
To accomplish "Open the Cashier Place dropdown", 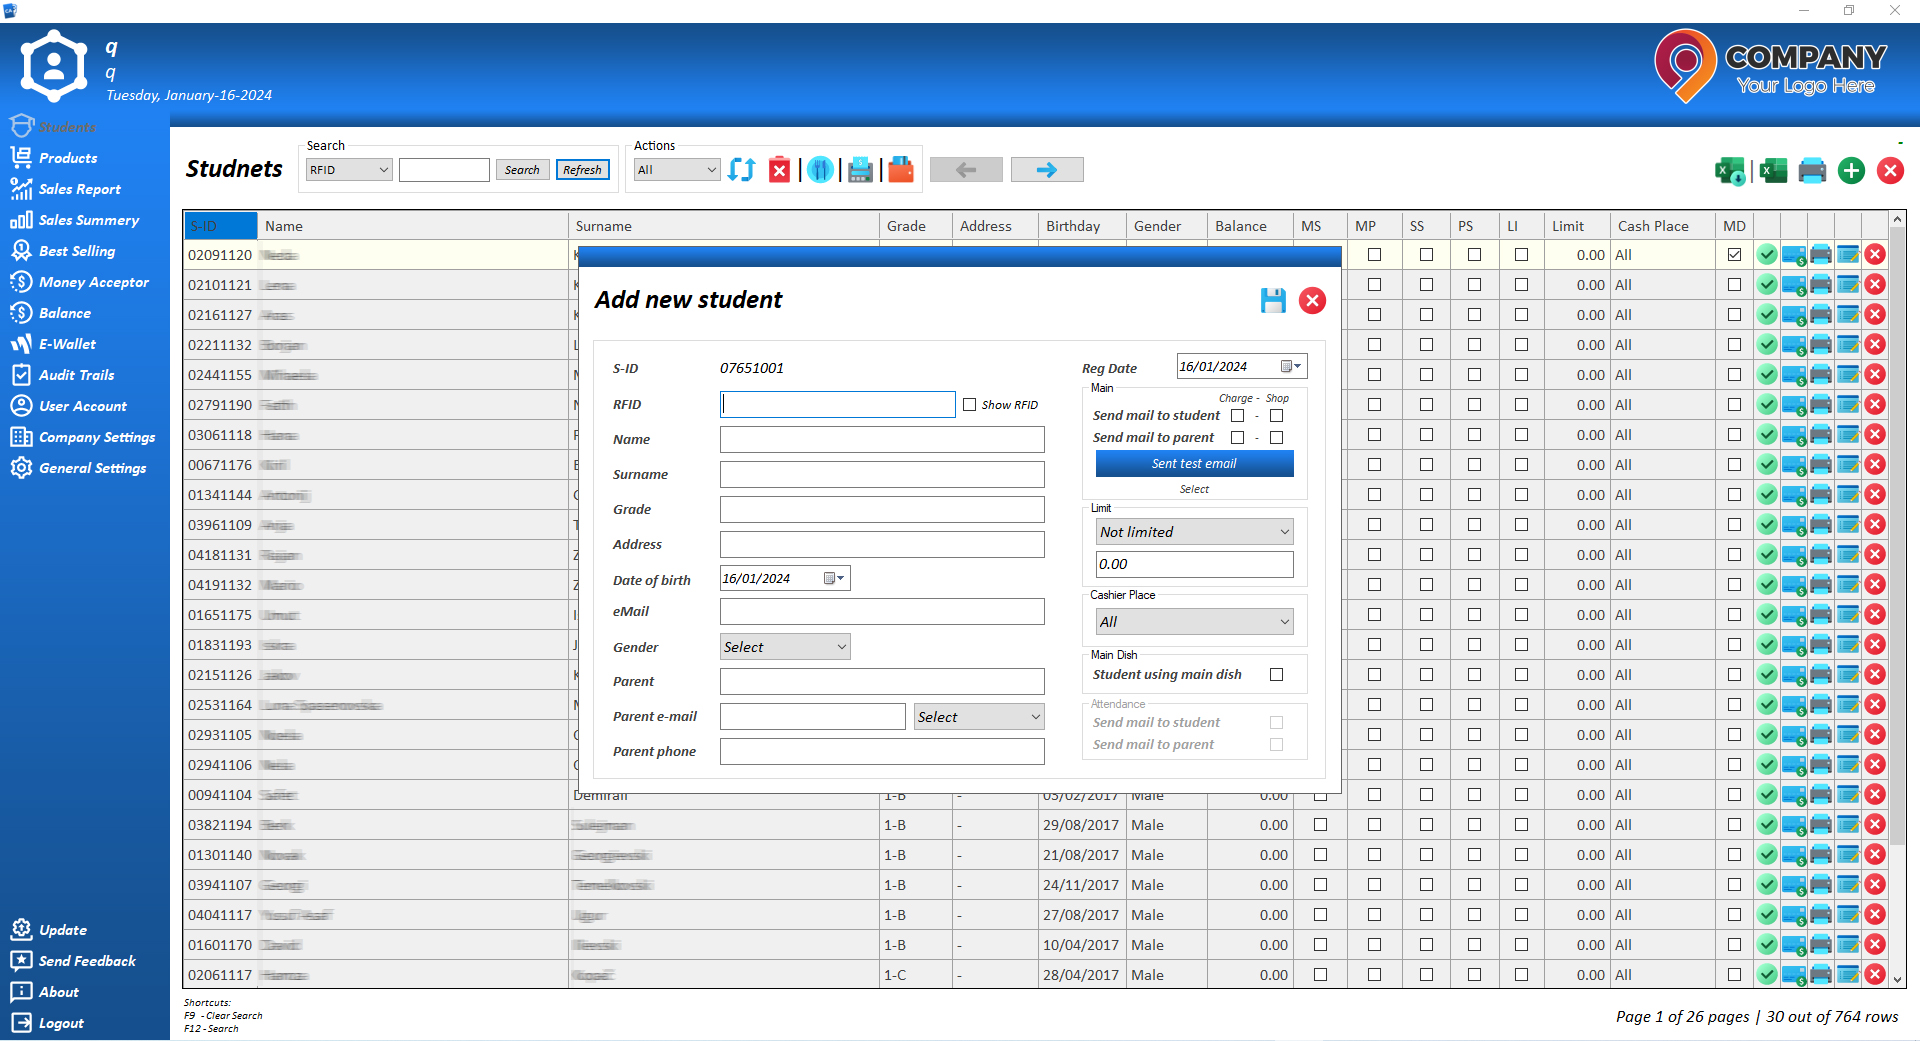I will pos(1194,622).
